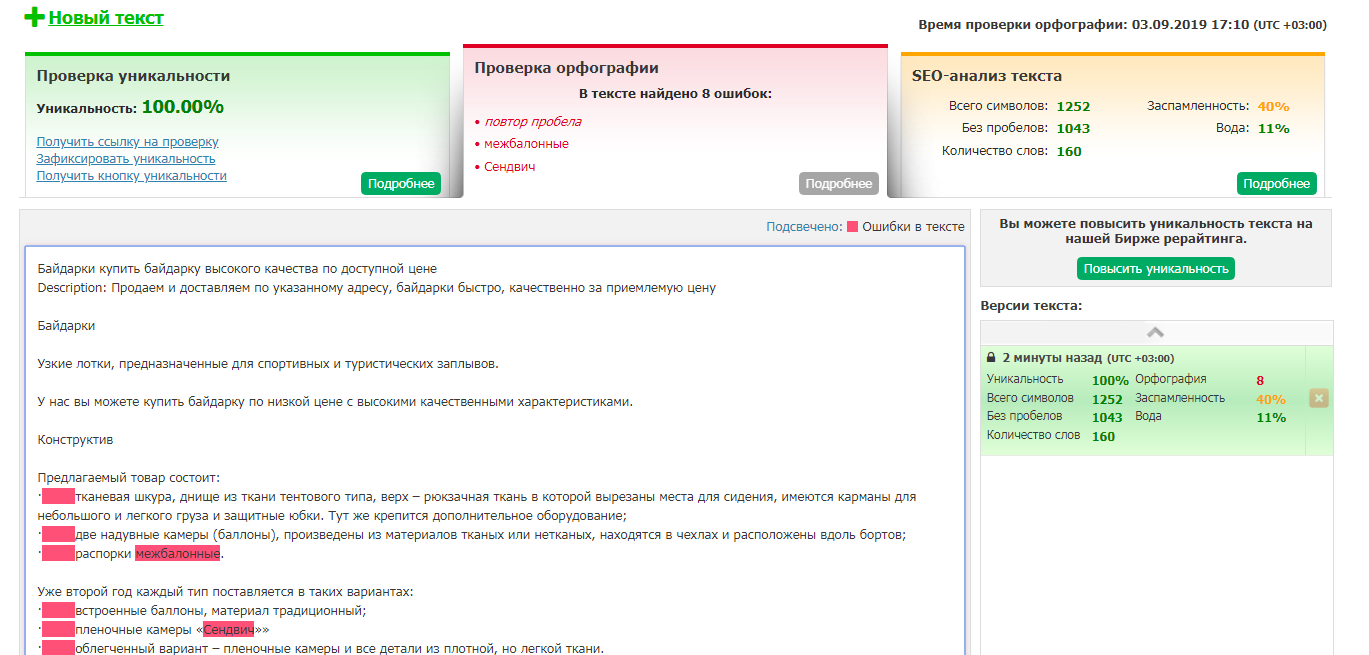
Task: Click the lock icon on version entry
Action: tap(991, 358)
